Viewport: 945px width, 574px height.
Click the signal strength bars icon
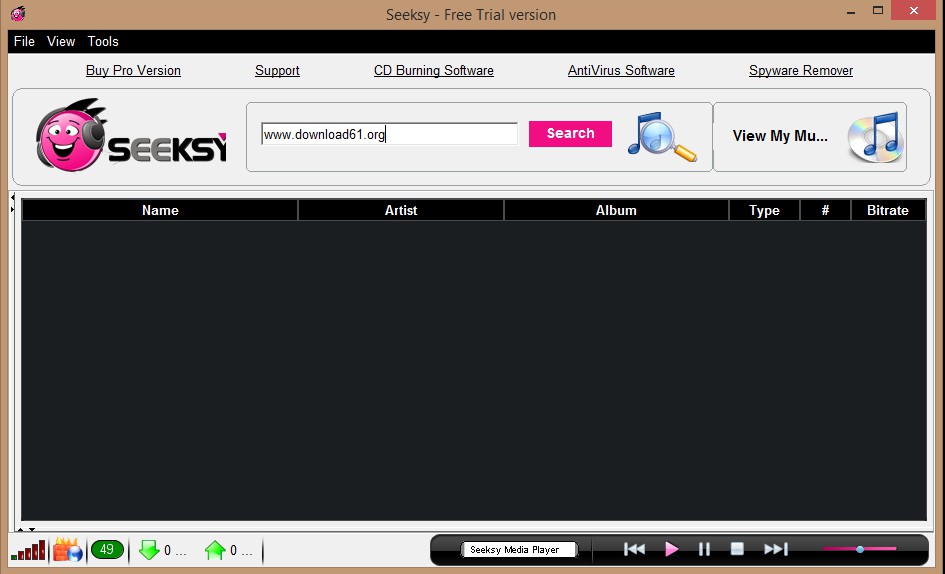pos(28,550)
